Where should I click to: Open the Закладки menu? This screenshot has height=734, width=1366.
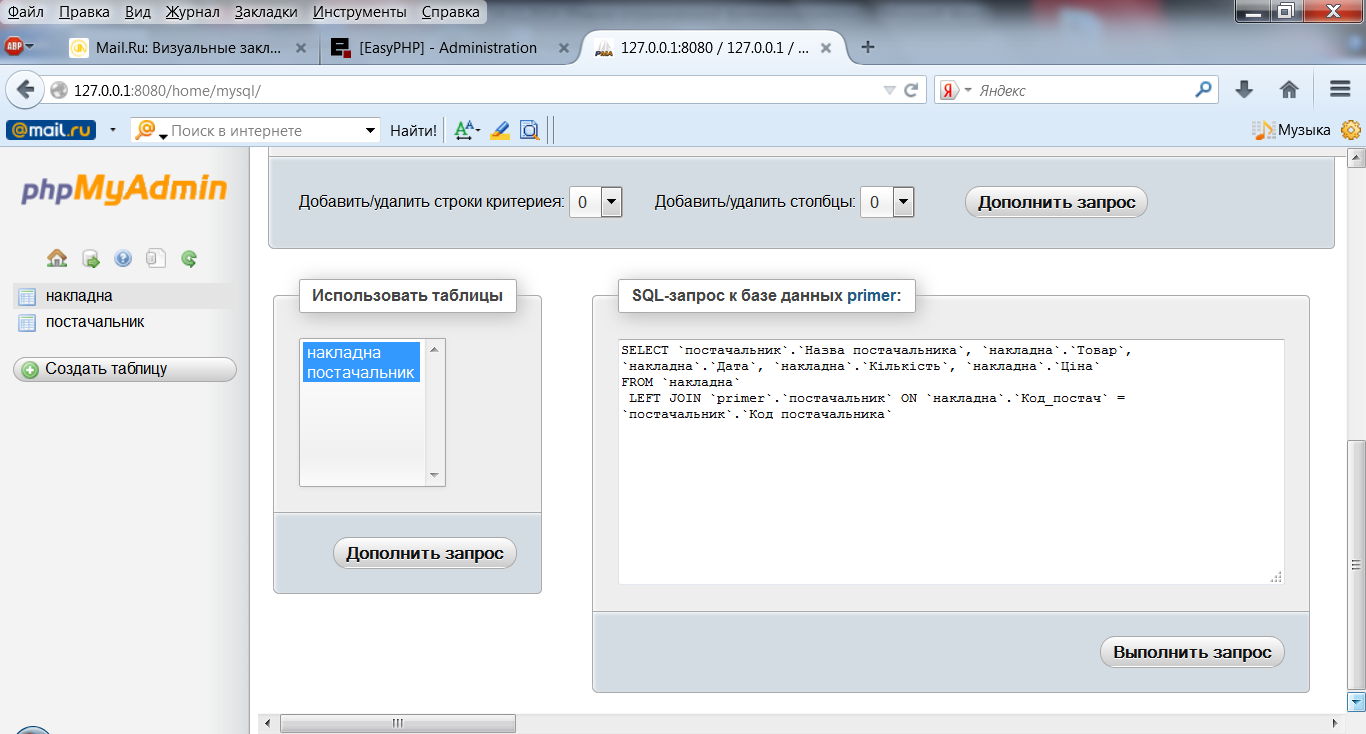[266, 12]
